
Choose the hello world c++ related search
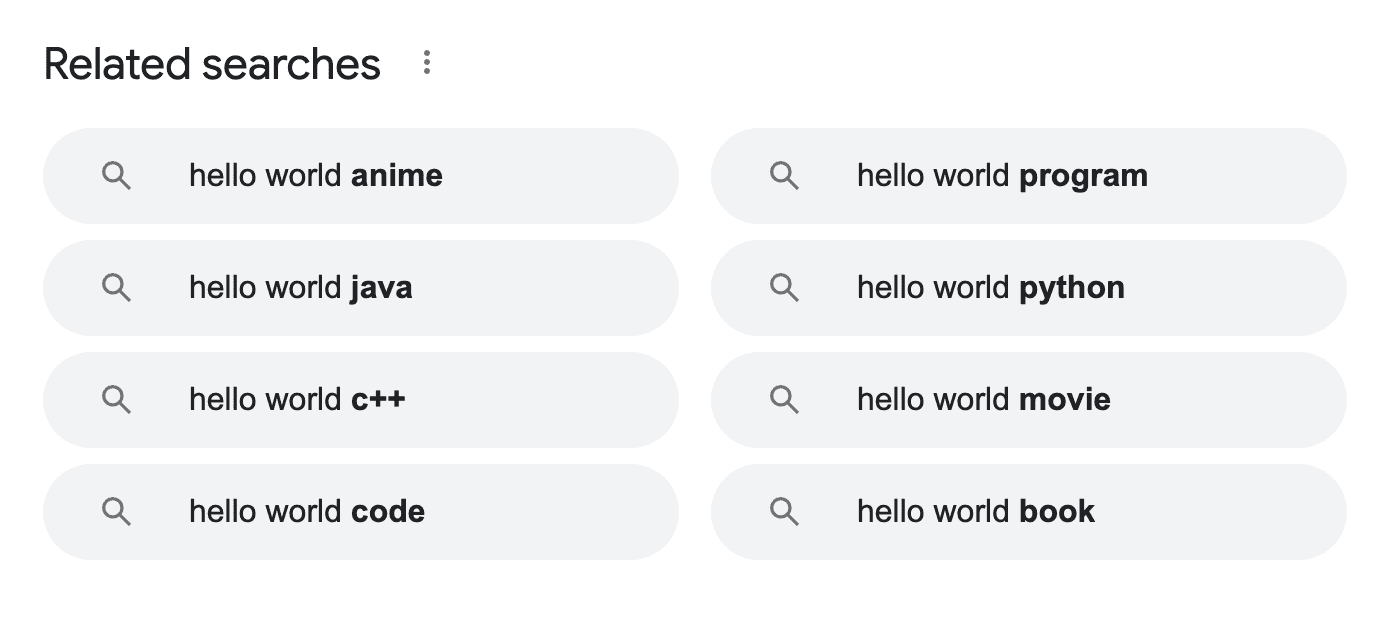tap(361, 400)
